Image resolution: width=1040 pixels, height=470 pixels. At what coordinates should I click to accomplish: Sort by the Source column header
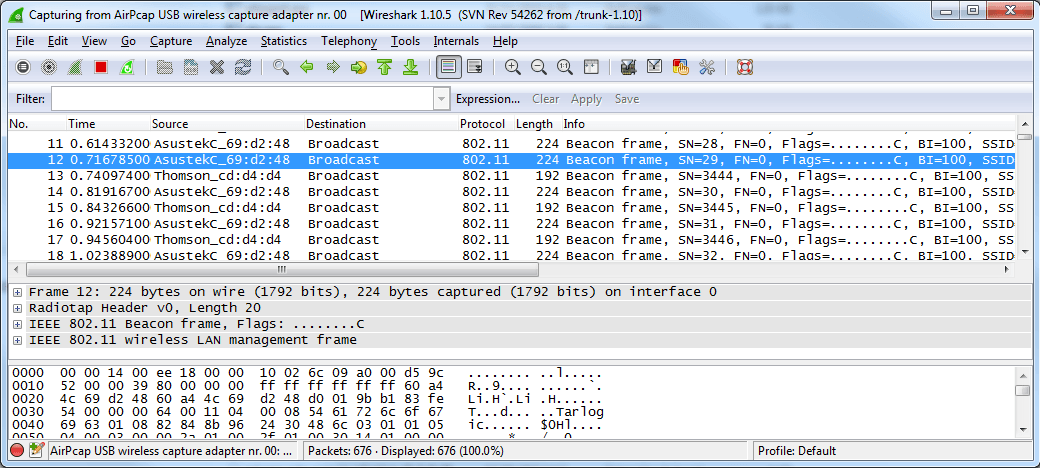(x=227, y=124)
